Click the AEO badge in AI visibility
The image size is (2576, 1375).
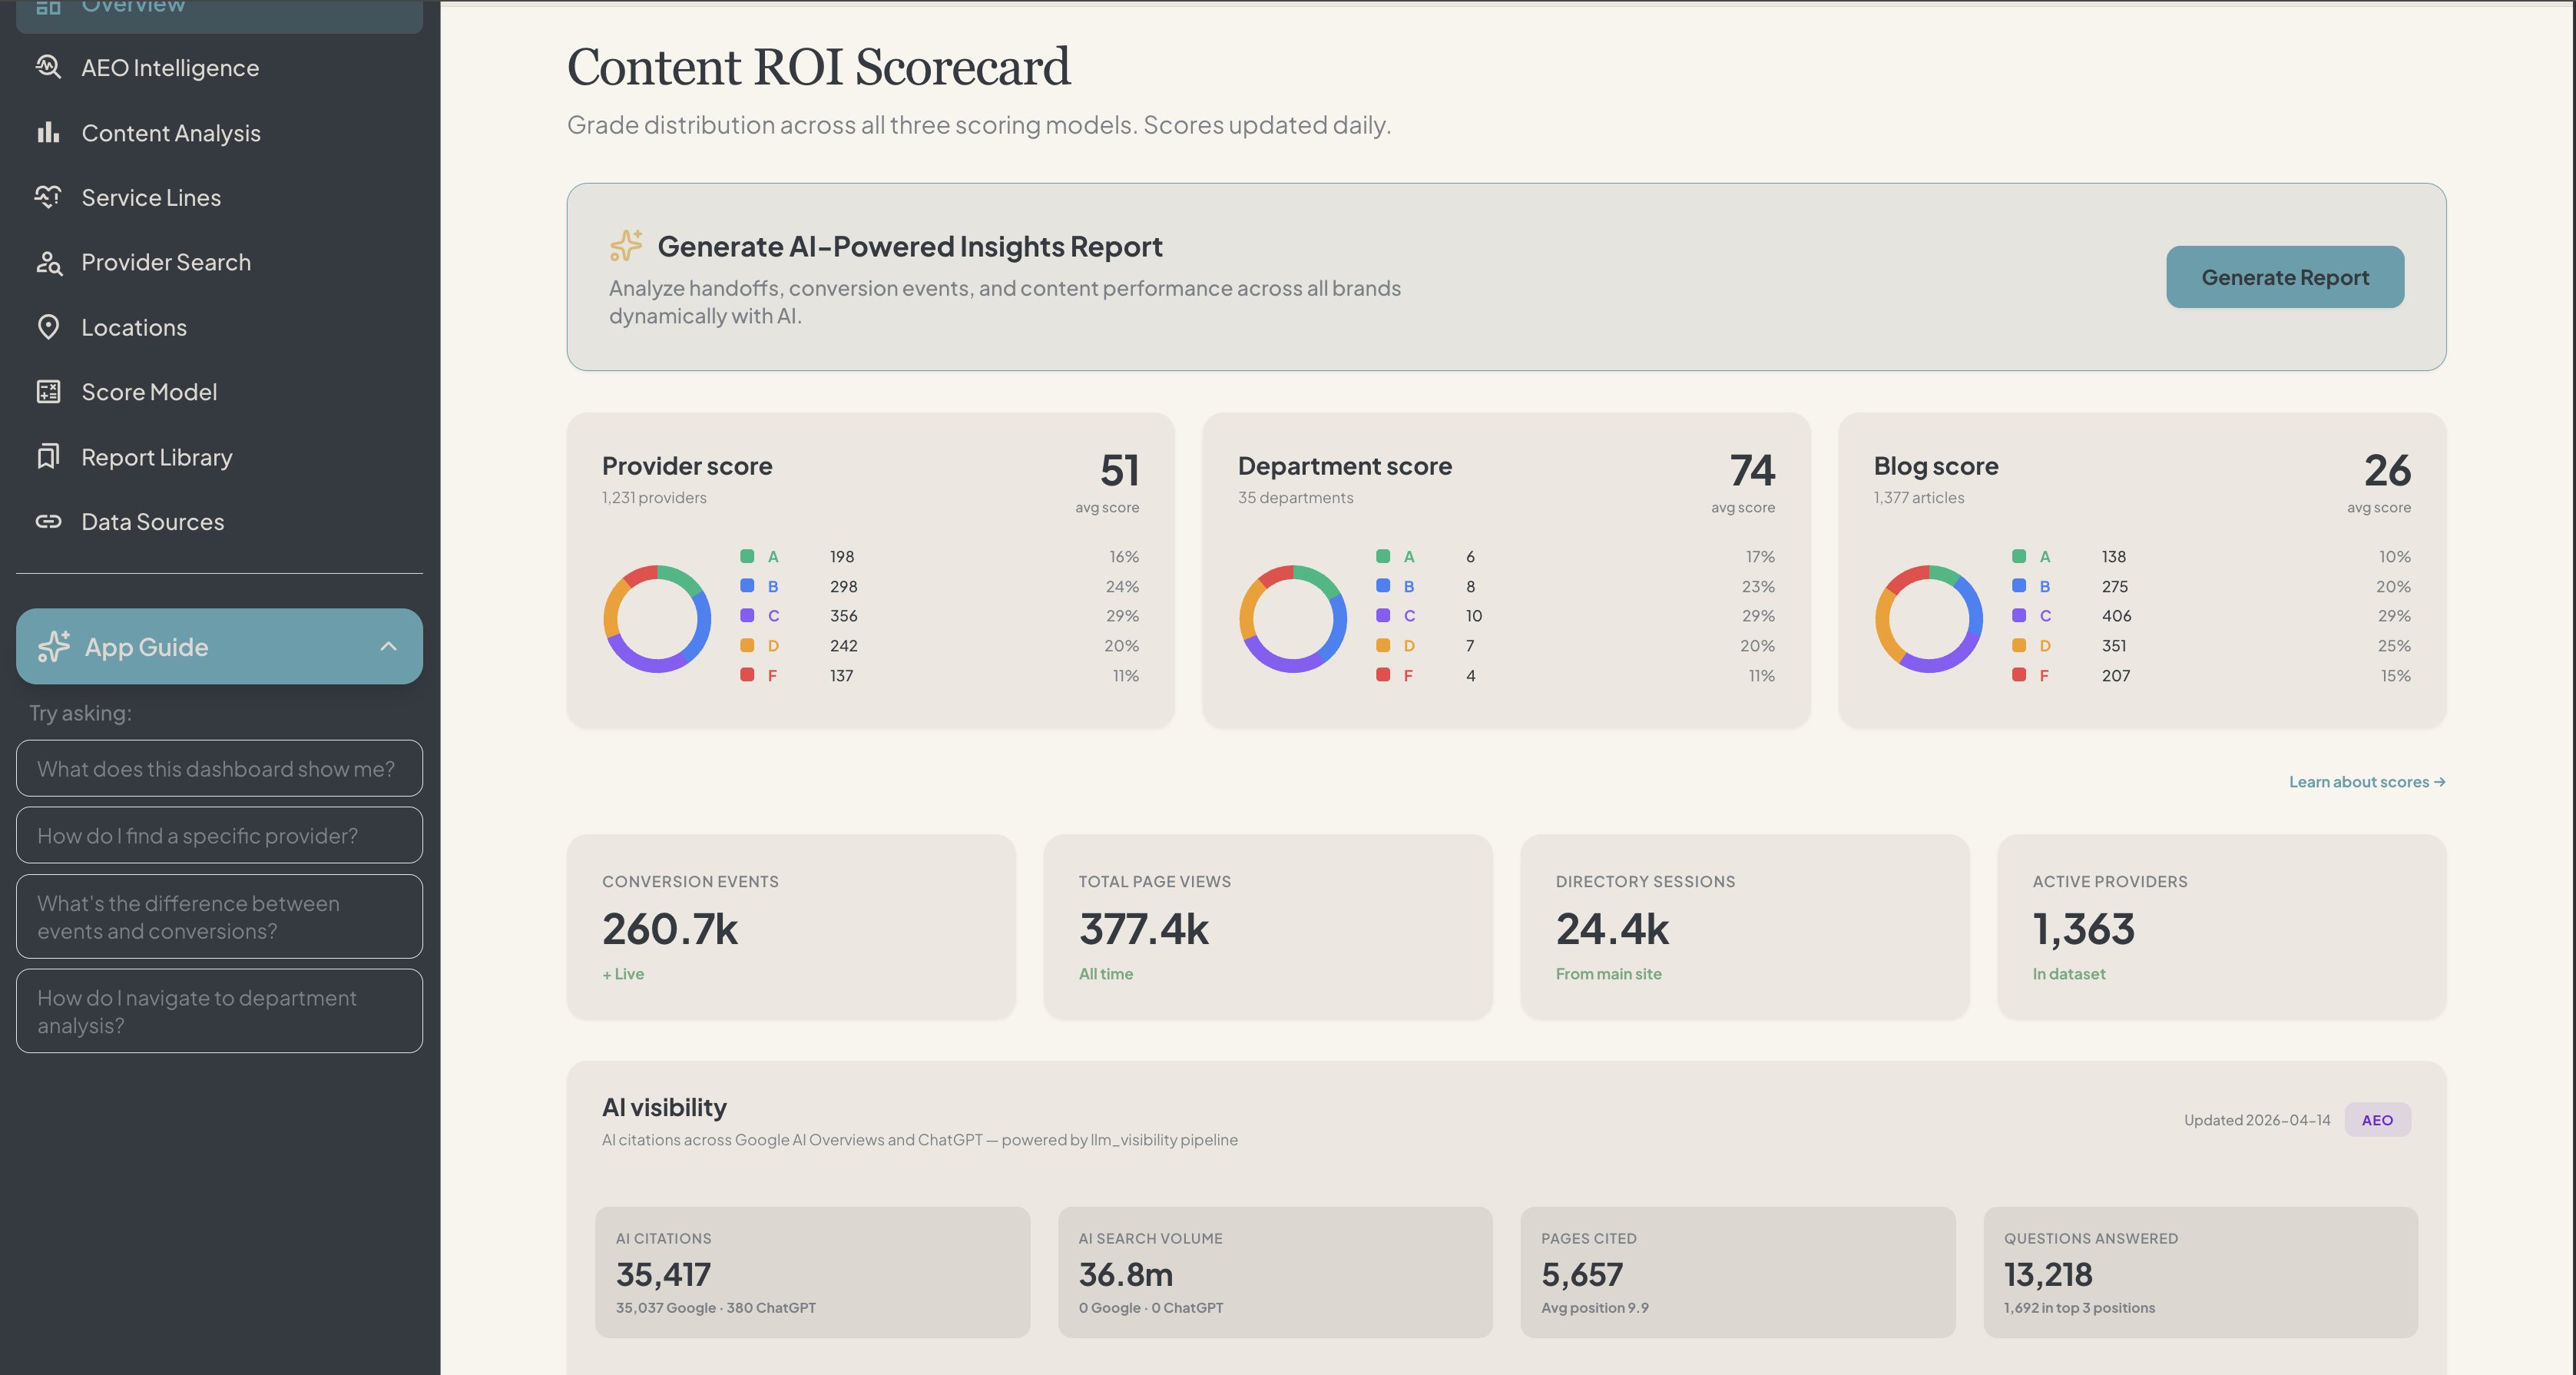[x=2377, y=1119]
